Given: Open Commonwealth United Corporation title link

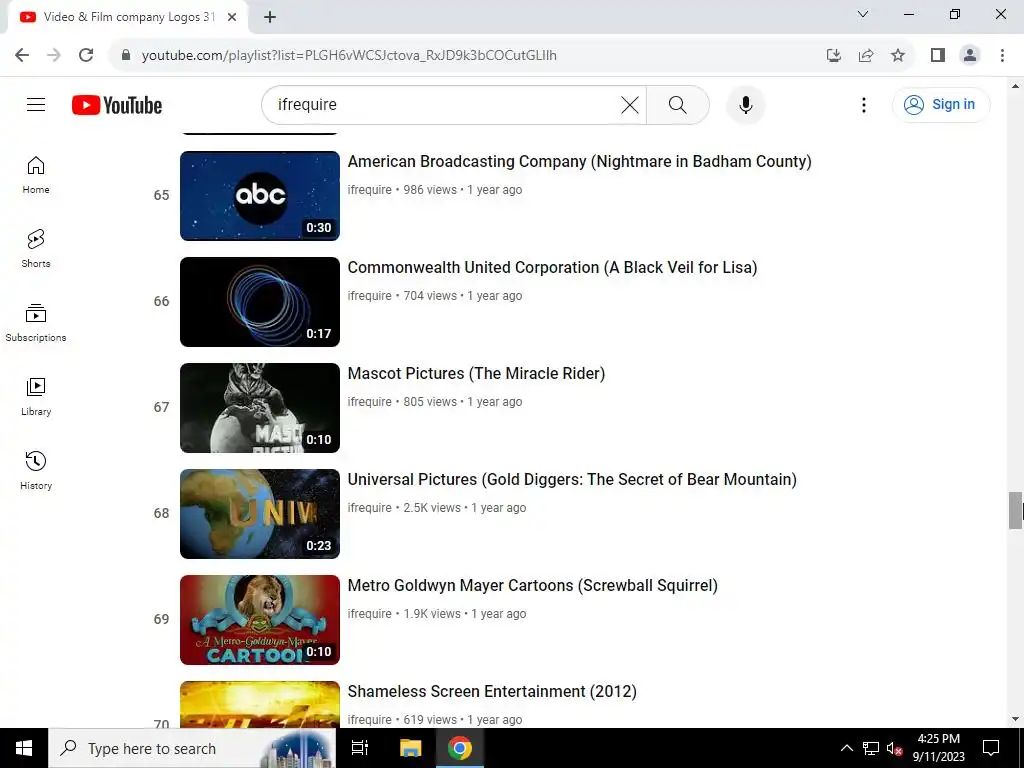Looking at the screenshot, I should pyautogui.click(x=552, y=267).
